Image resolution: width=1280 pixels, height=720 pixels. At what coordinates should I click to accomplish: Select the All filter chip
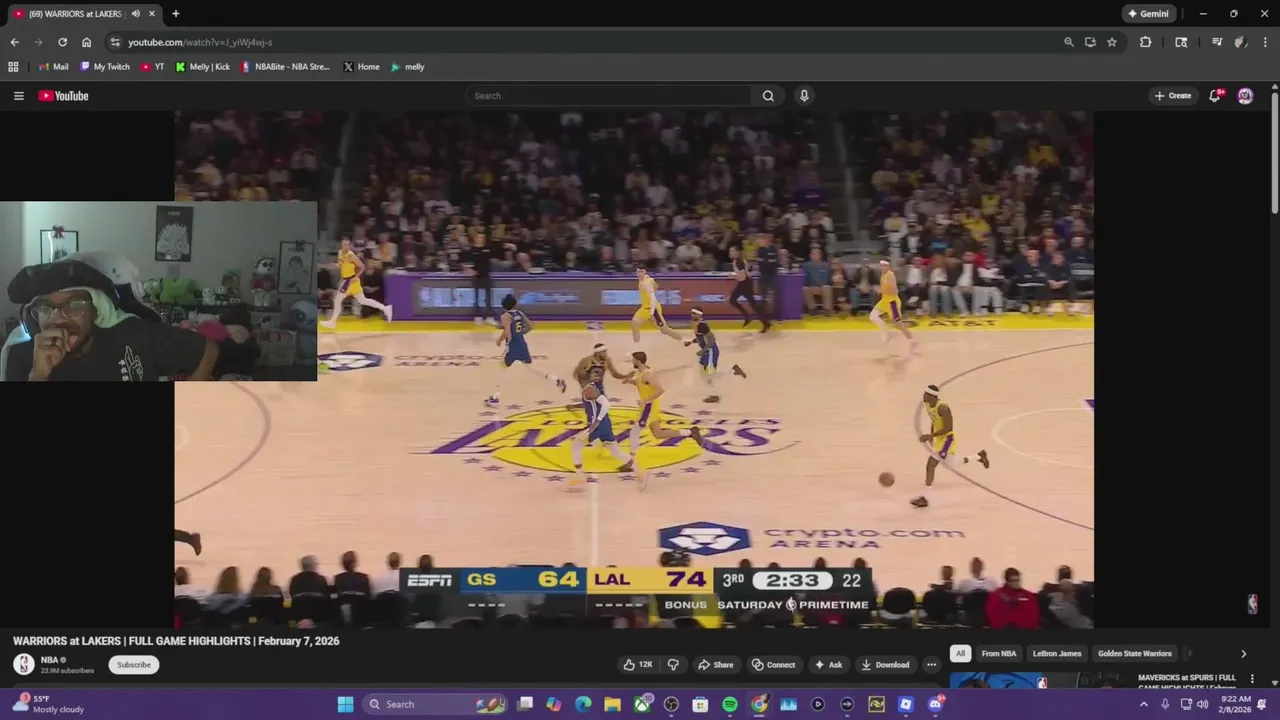point(960,653)
